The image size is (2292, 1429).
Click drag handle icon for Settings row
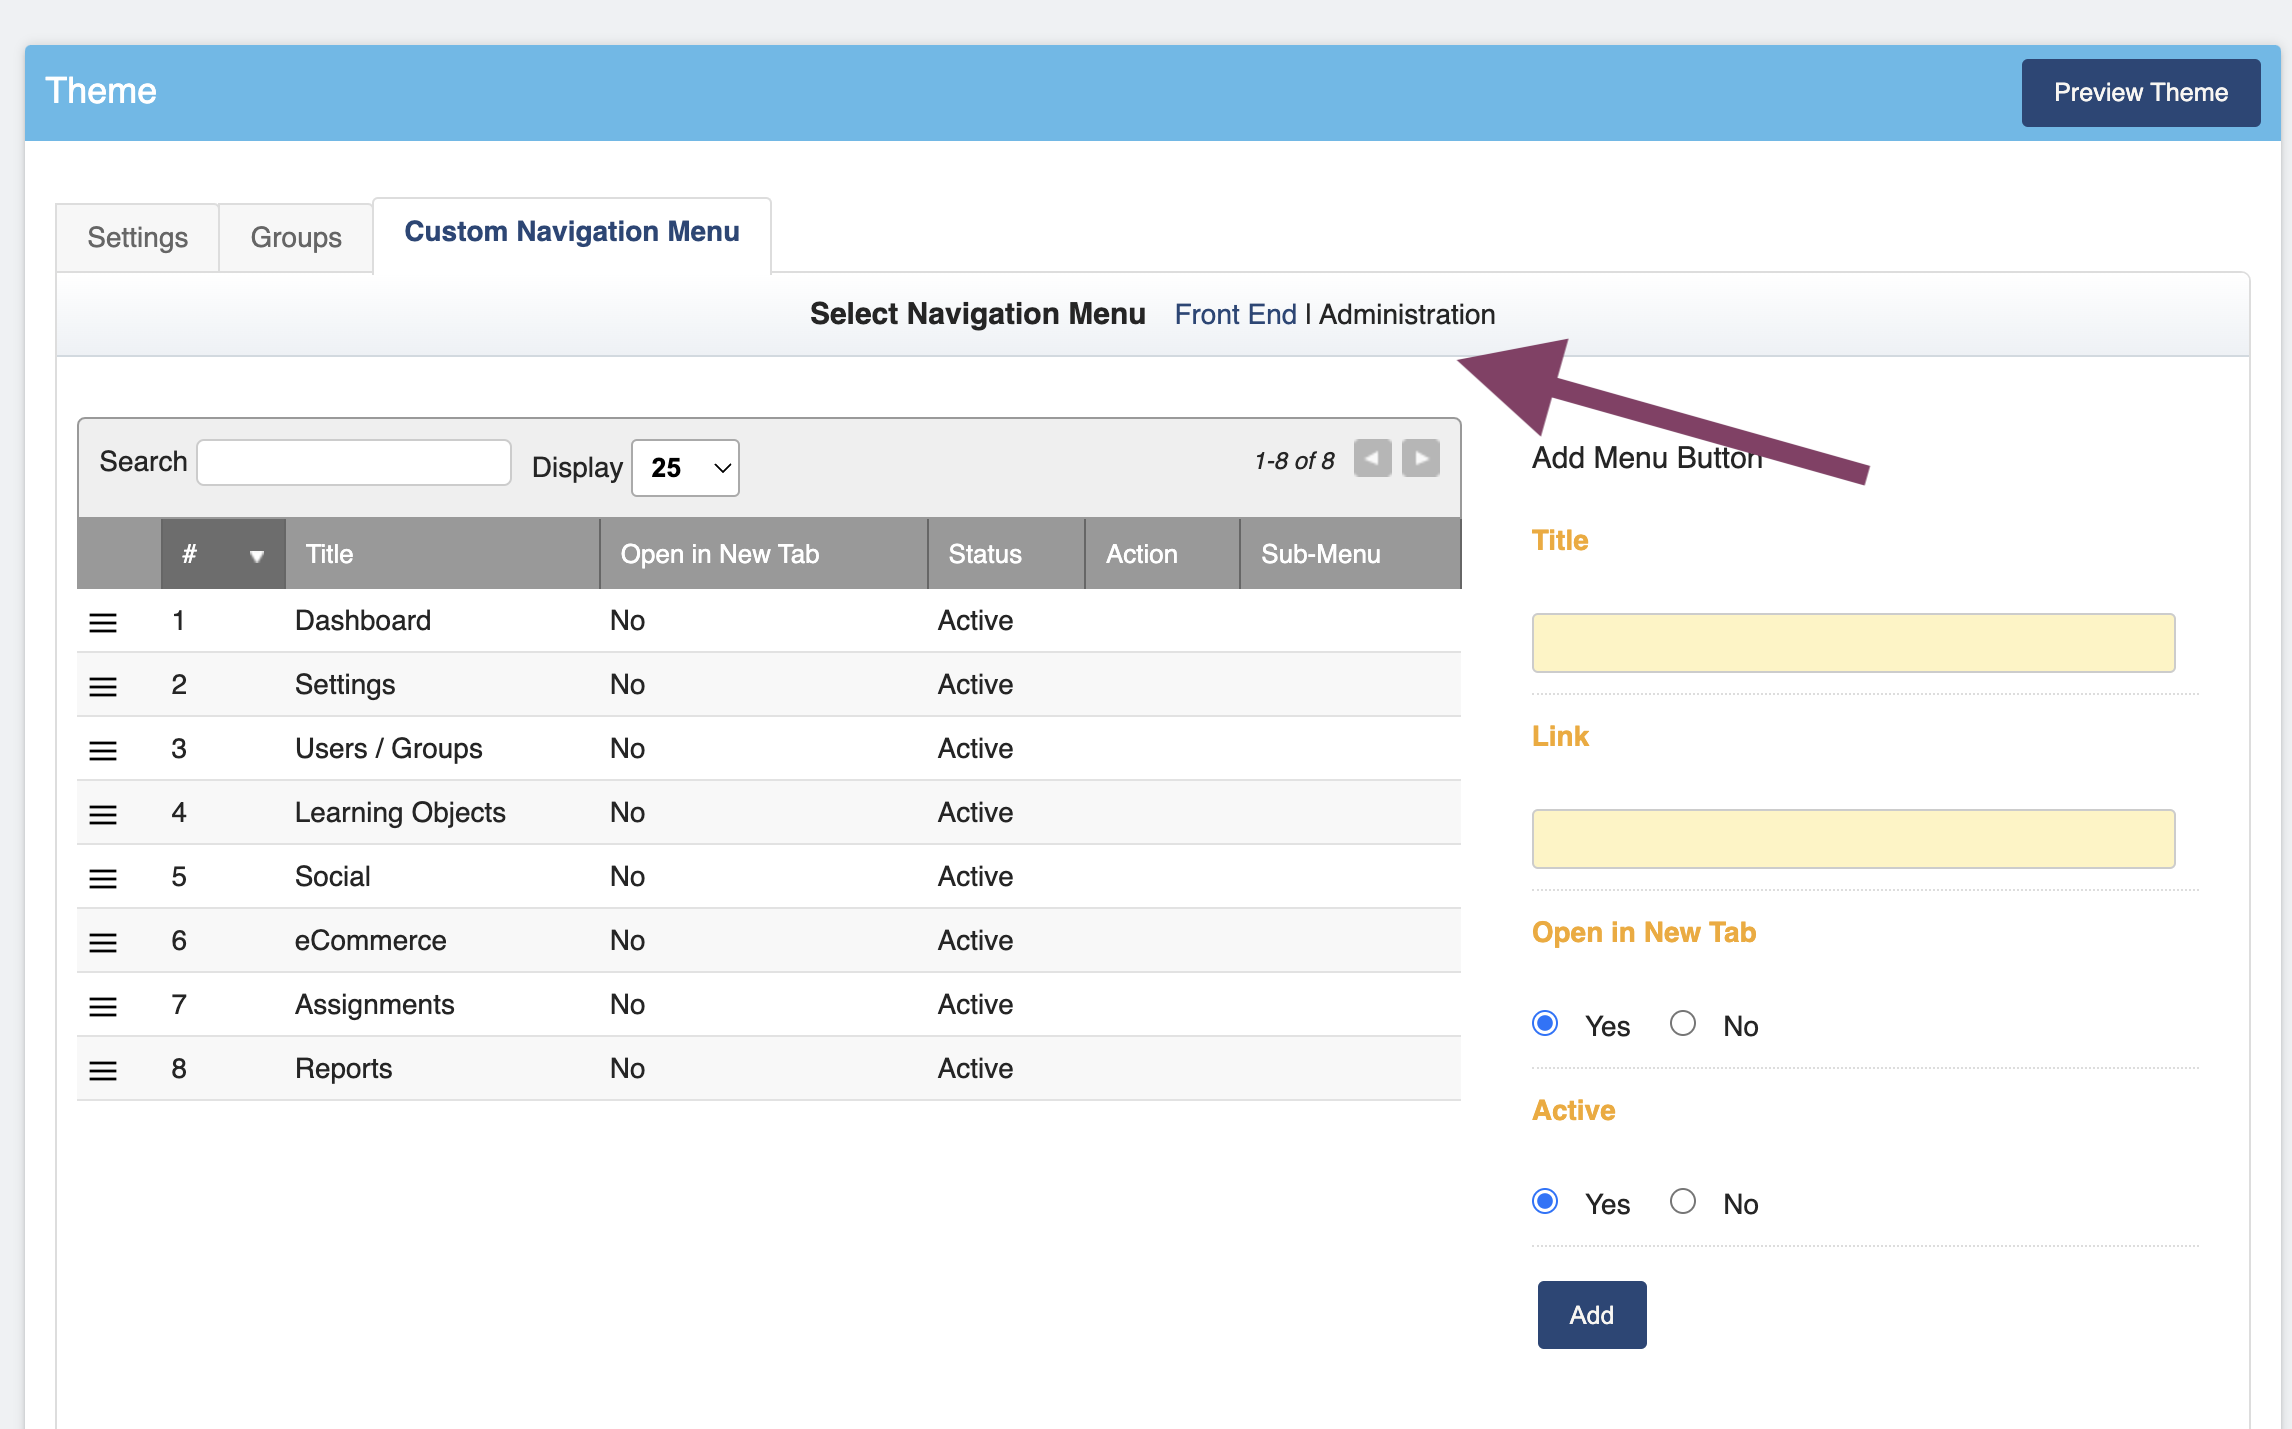click(x=103, y=686)
